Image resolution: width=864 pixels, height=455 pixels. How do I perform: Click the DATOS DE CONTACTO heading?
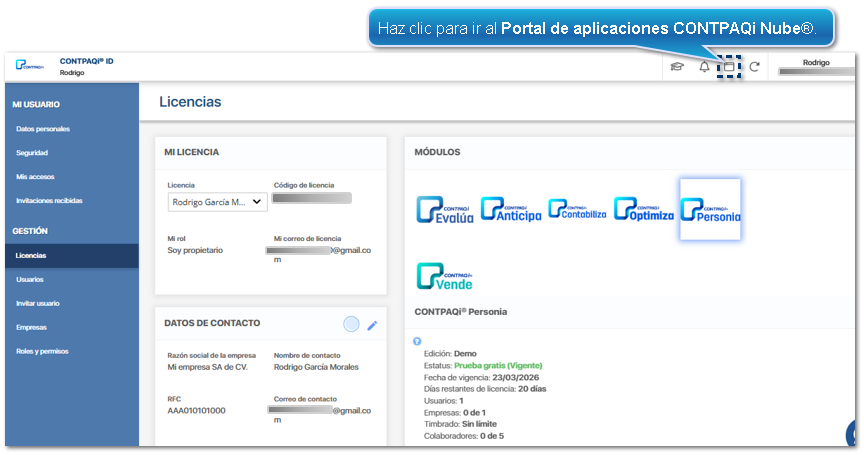pyautogui.click(x=212, y=323)
